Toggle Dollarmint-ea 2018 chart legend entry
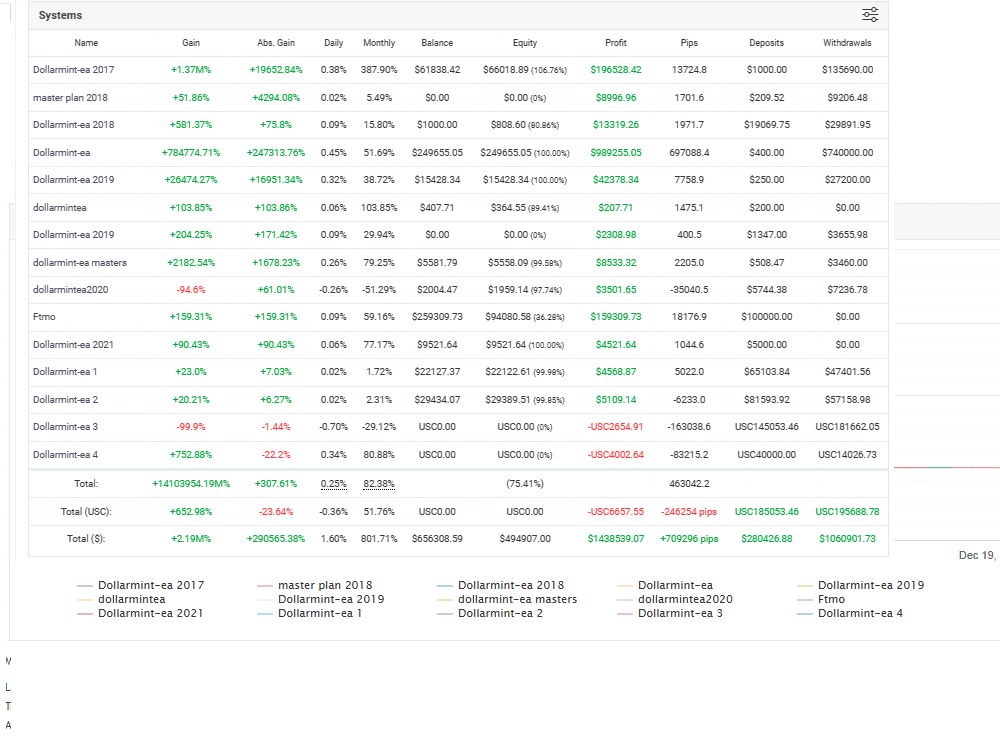The image size is (1000, 750). [500, 585]
